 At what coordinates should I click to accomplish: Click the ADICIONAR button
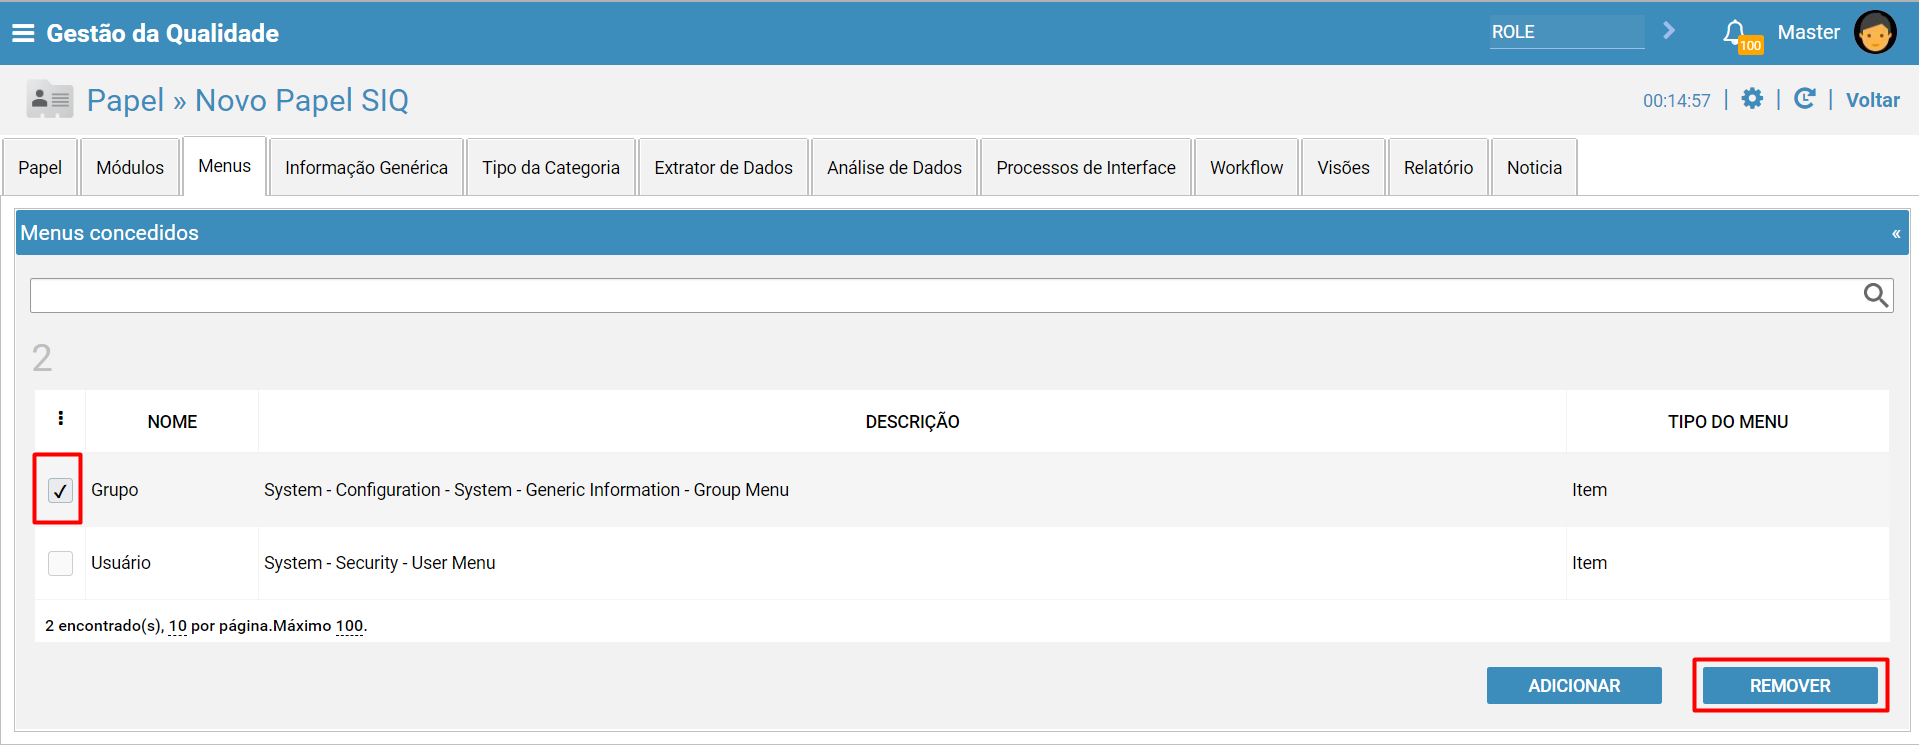(1574, 686)
